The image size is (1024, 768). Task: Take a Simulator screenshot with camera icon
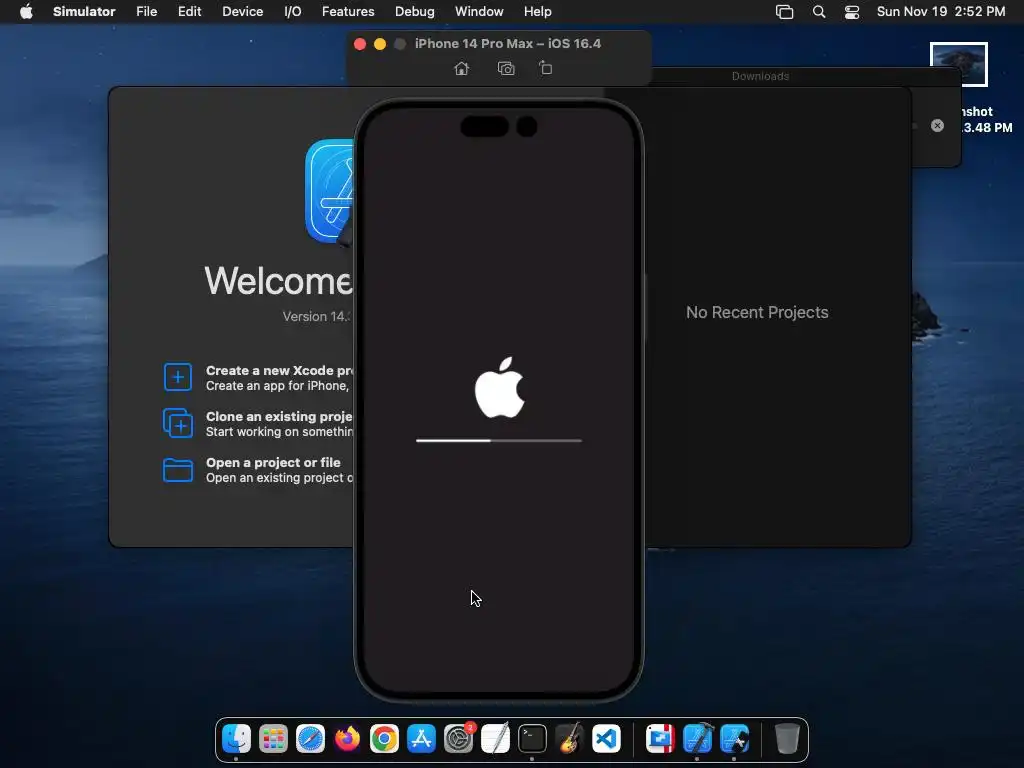coord(506,69)
